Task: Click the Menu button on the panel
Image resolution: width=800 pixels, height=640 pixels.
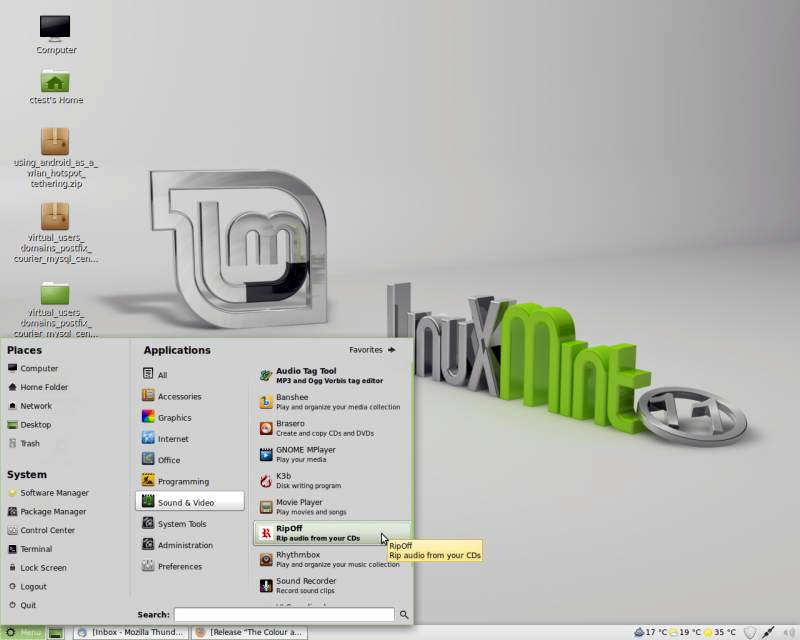Action: (24, 632)
